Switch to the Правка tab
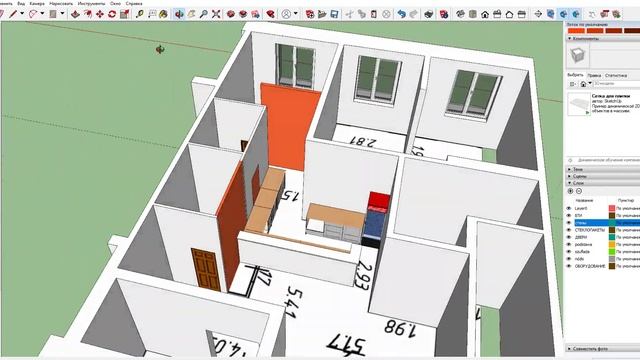The width and height of the screenshot is (640, 360). tap(594, 76)
